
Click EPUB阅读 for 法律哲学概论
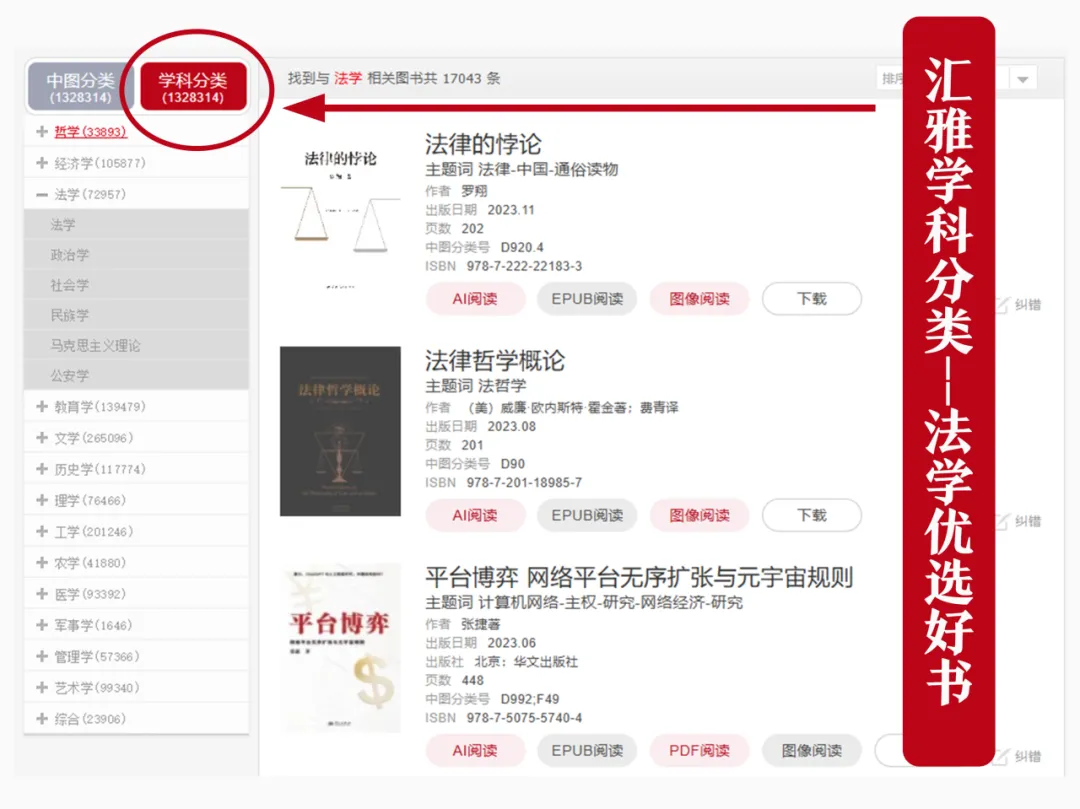(587, 515)
